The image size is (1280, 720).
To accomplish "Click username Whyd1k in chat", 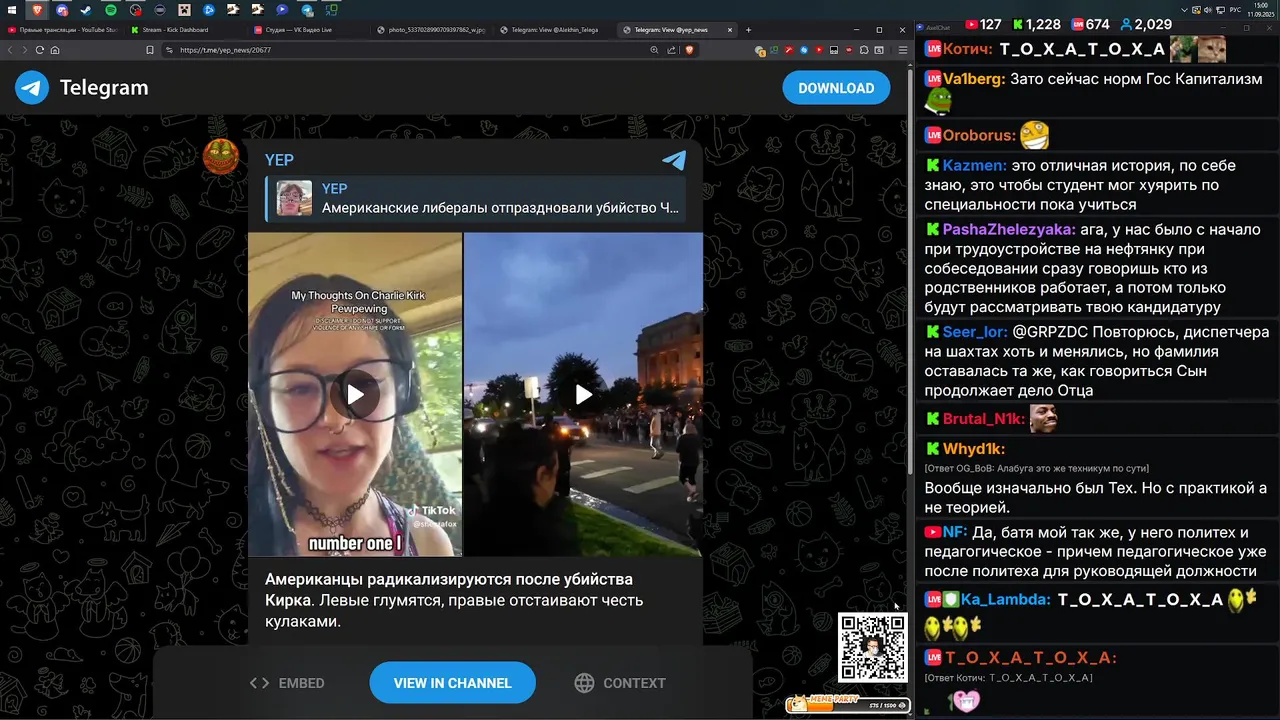I will click(973, 449).
